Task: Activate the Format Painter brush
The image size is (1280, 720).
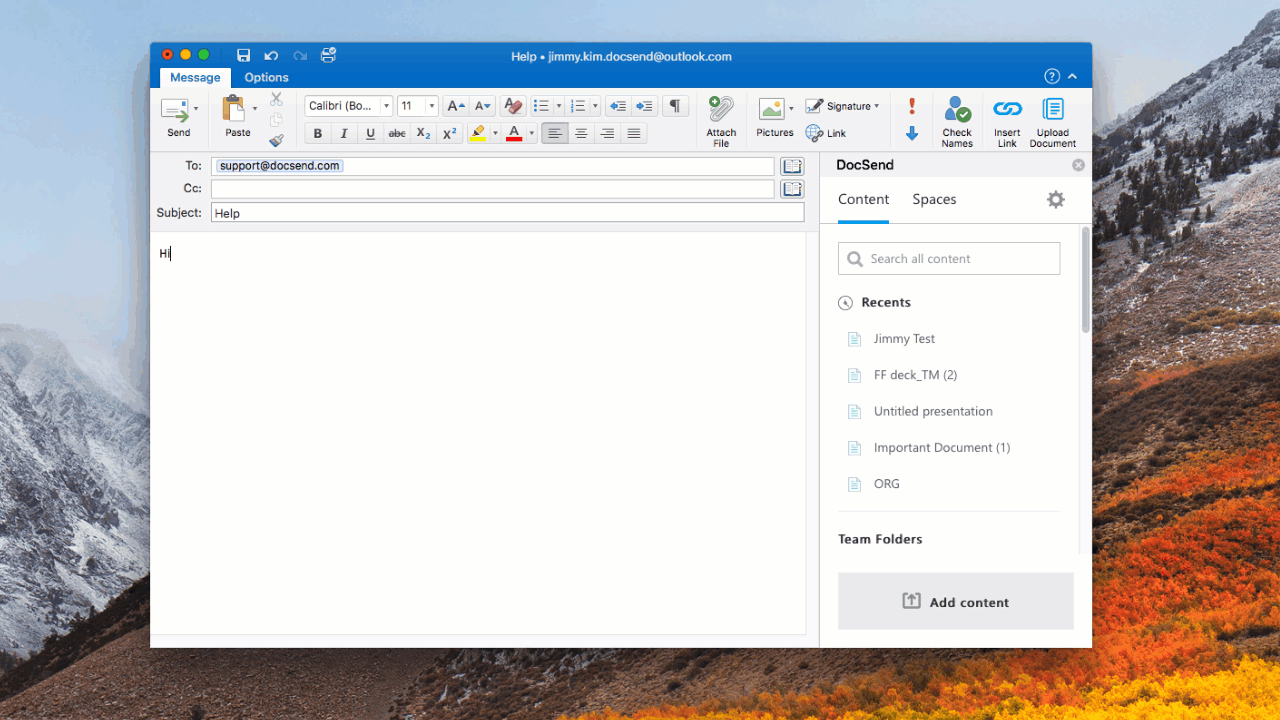Action: [276, 140]
